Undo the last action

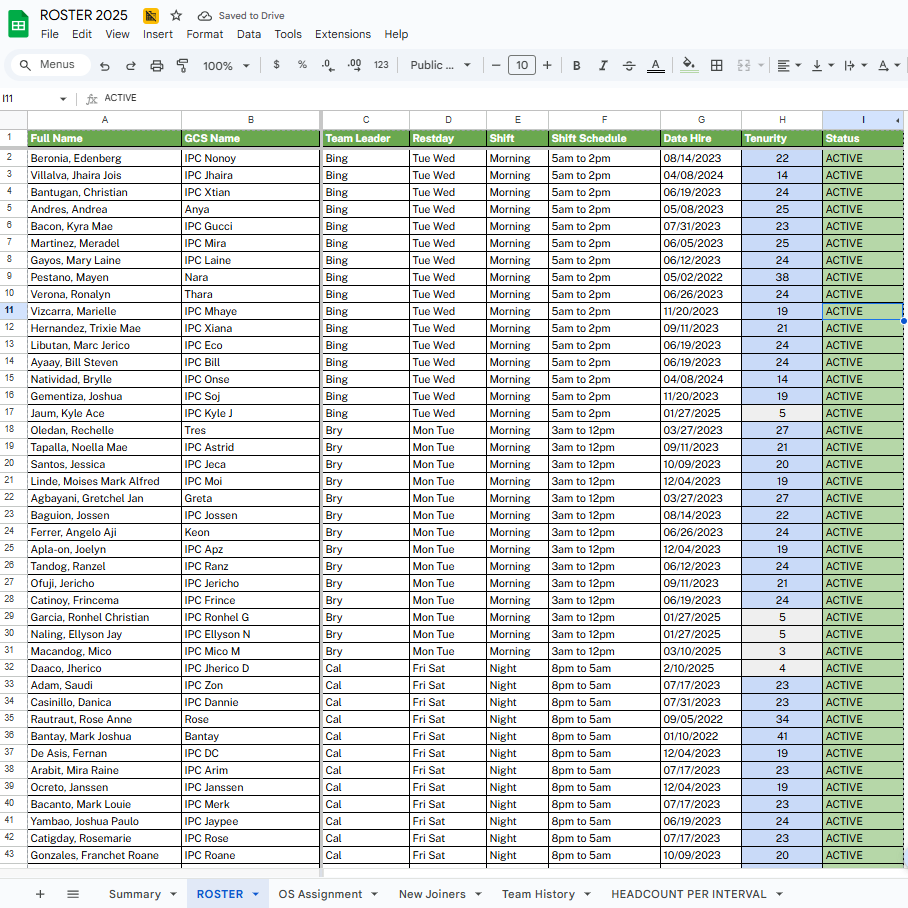click(105, 65)
